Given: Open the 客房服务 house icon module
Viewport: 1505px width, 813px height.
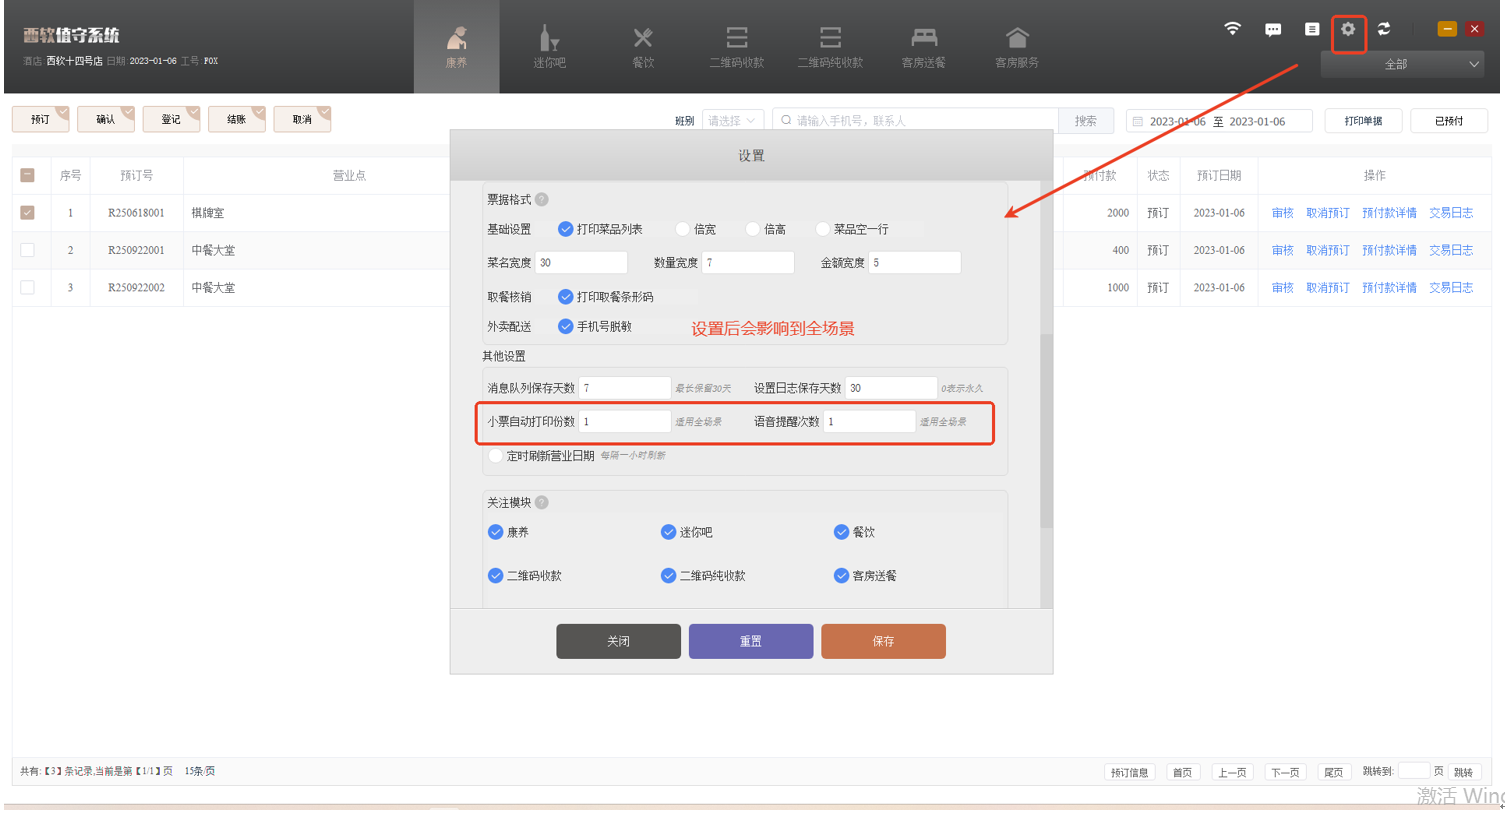Looking at the screenshot, I should 1016,47.
